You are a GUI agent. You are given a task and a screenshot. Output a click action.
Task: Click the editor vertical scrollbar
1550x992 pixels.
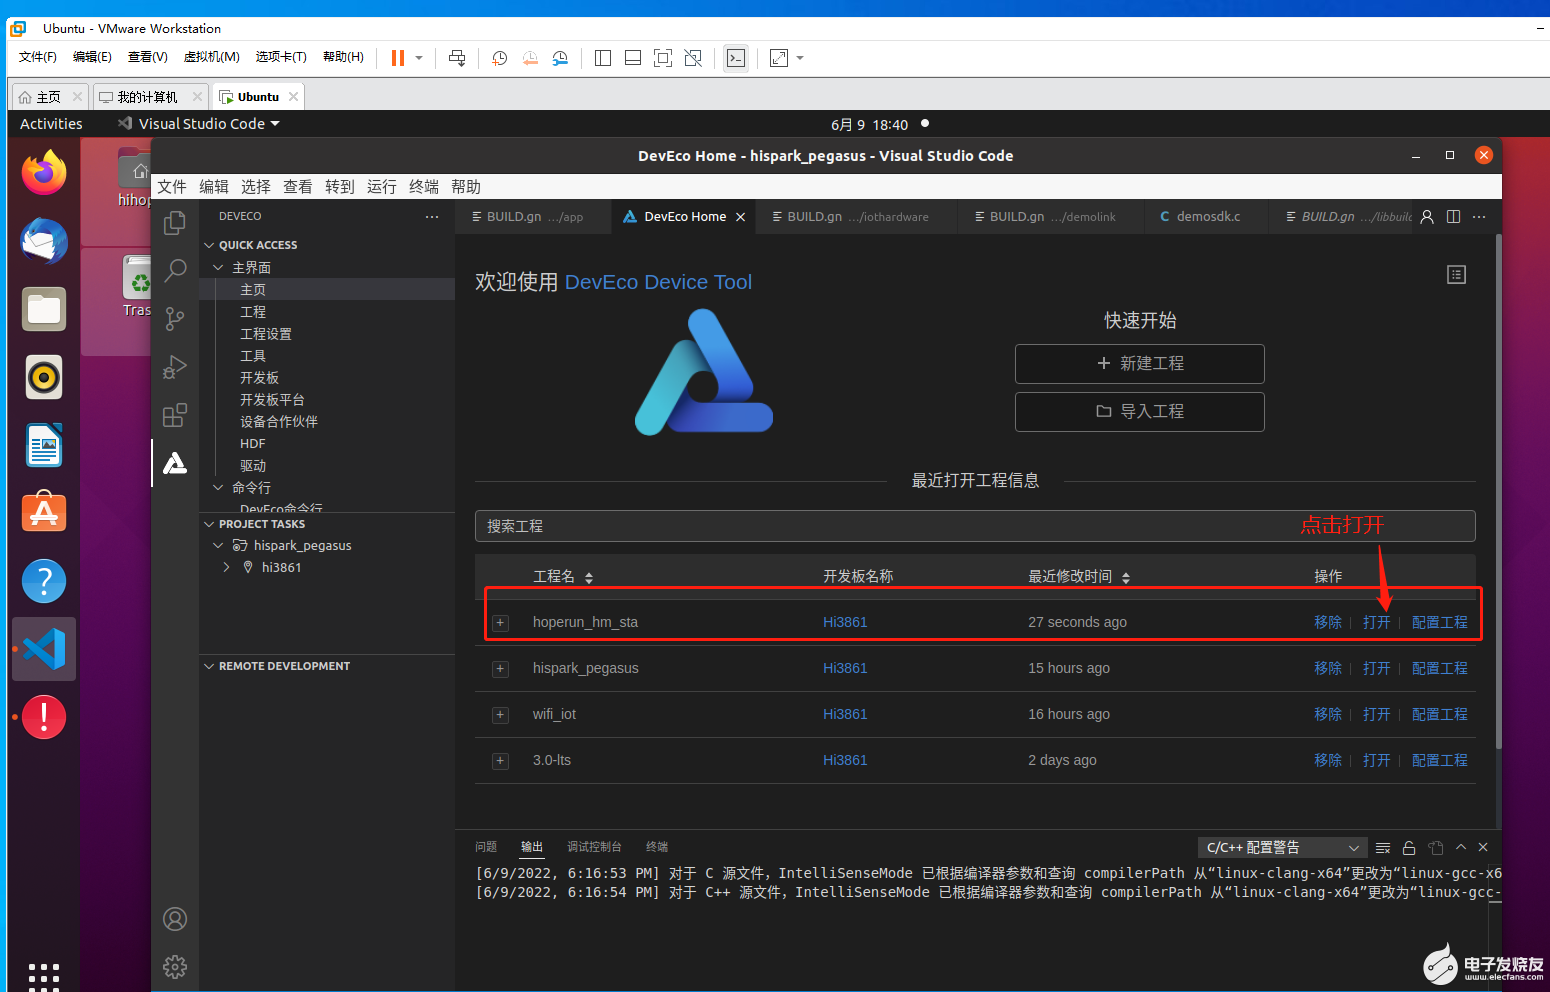coord(1498,491)
